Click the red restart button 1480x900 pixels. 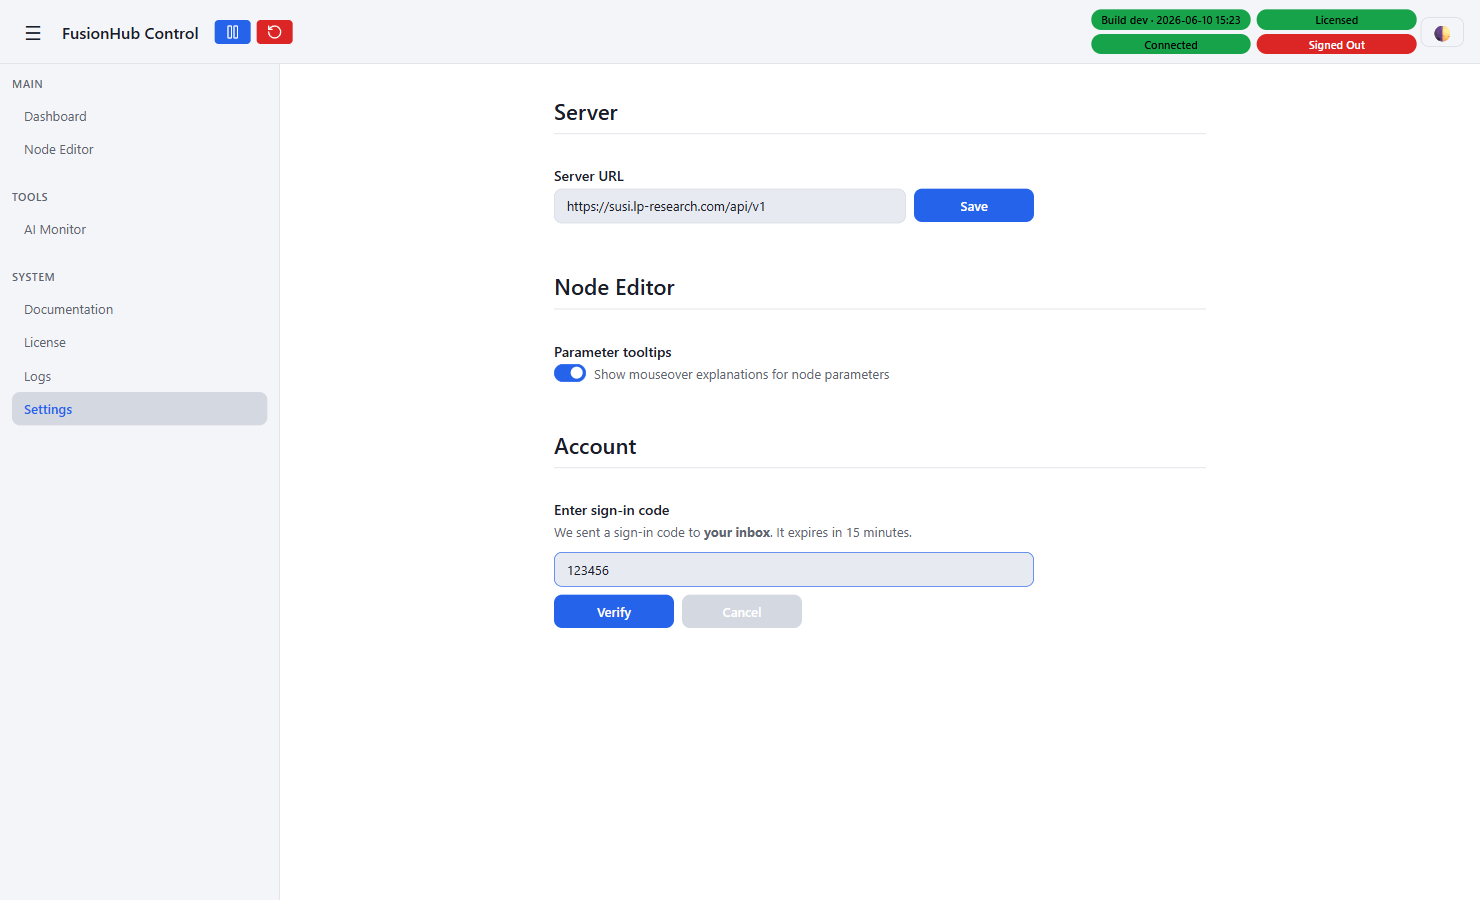point(274,32)
